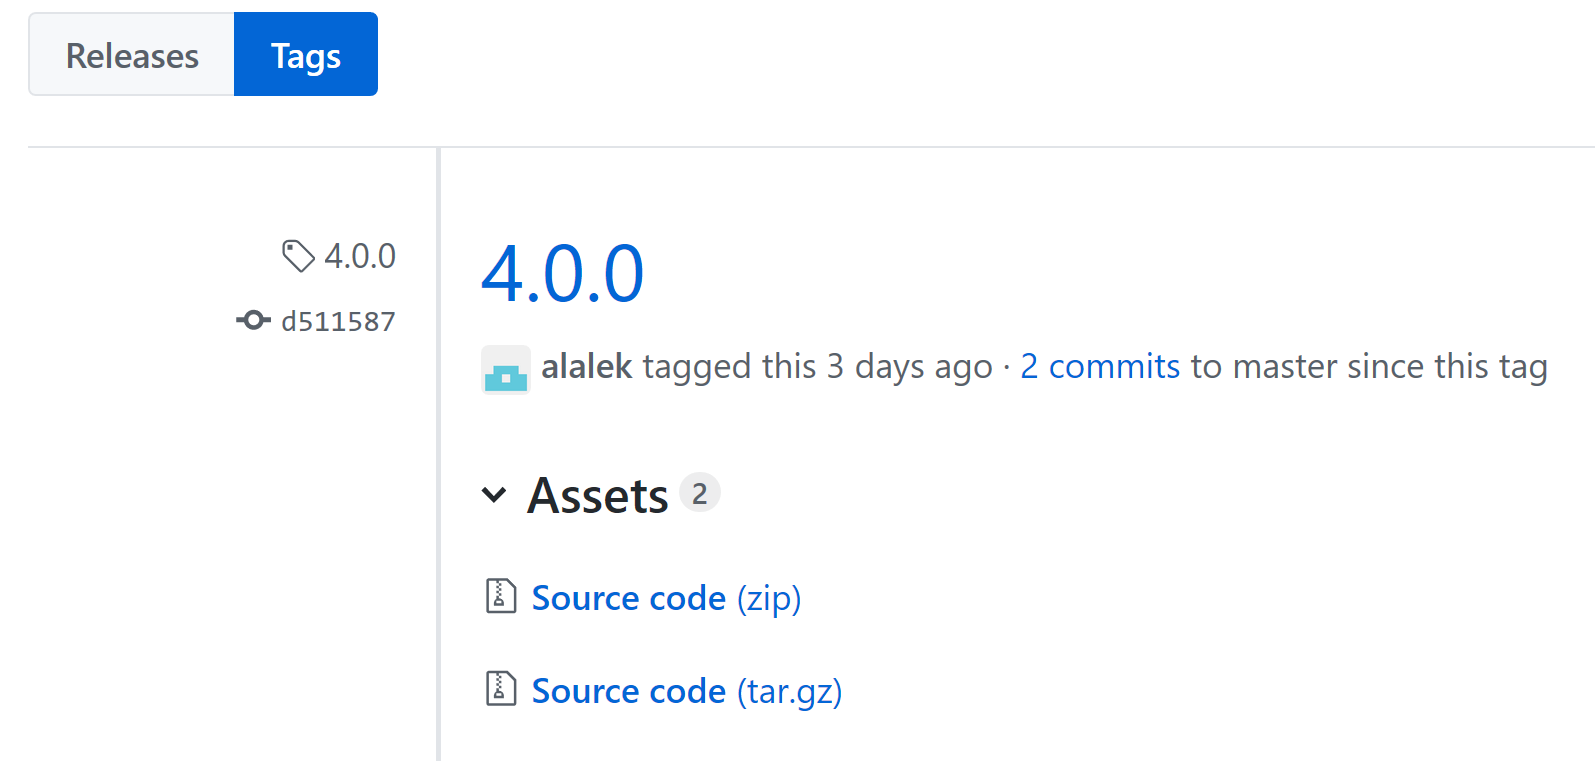Click the (zip) text of the source link
Screen dimensions: 1595x761
point(769,599)
